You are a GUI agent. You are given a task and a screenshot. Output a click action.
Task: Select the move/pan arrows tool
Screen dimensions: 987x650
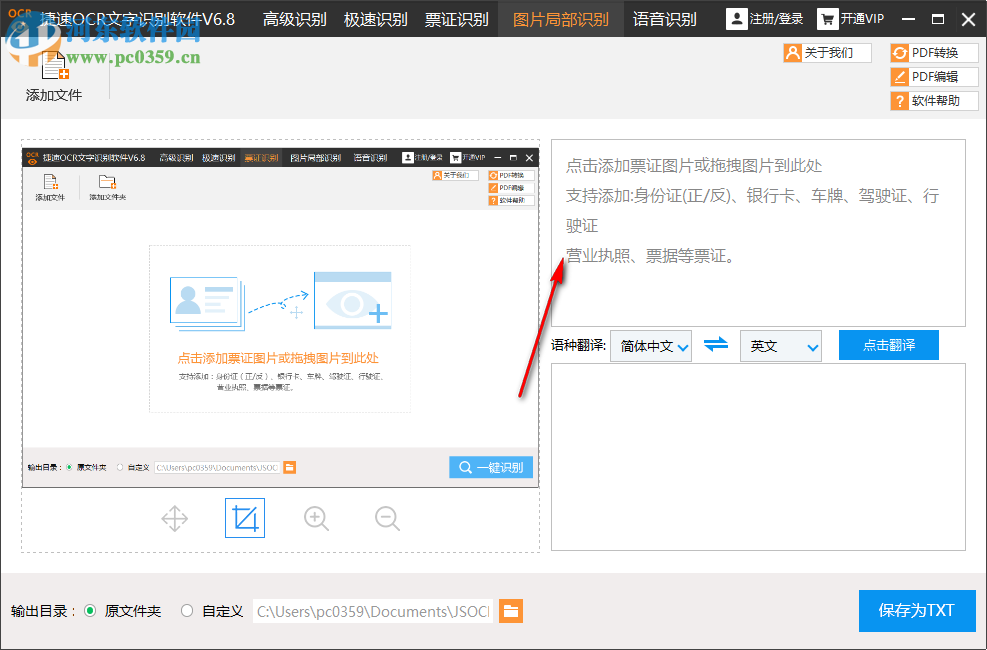pos(174,518)
